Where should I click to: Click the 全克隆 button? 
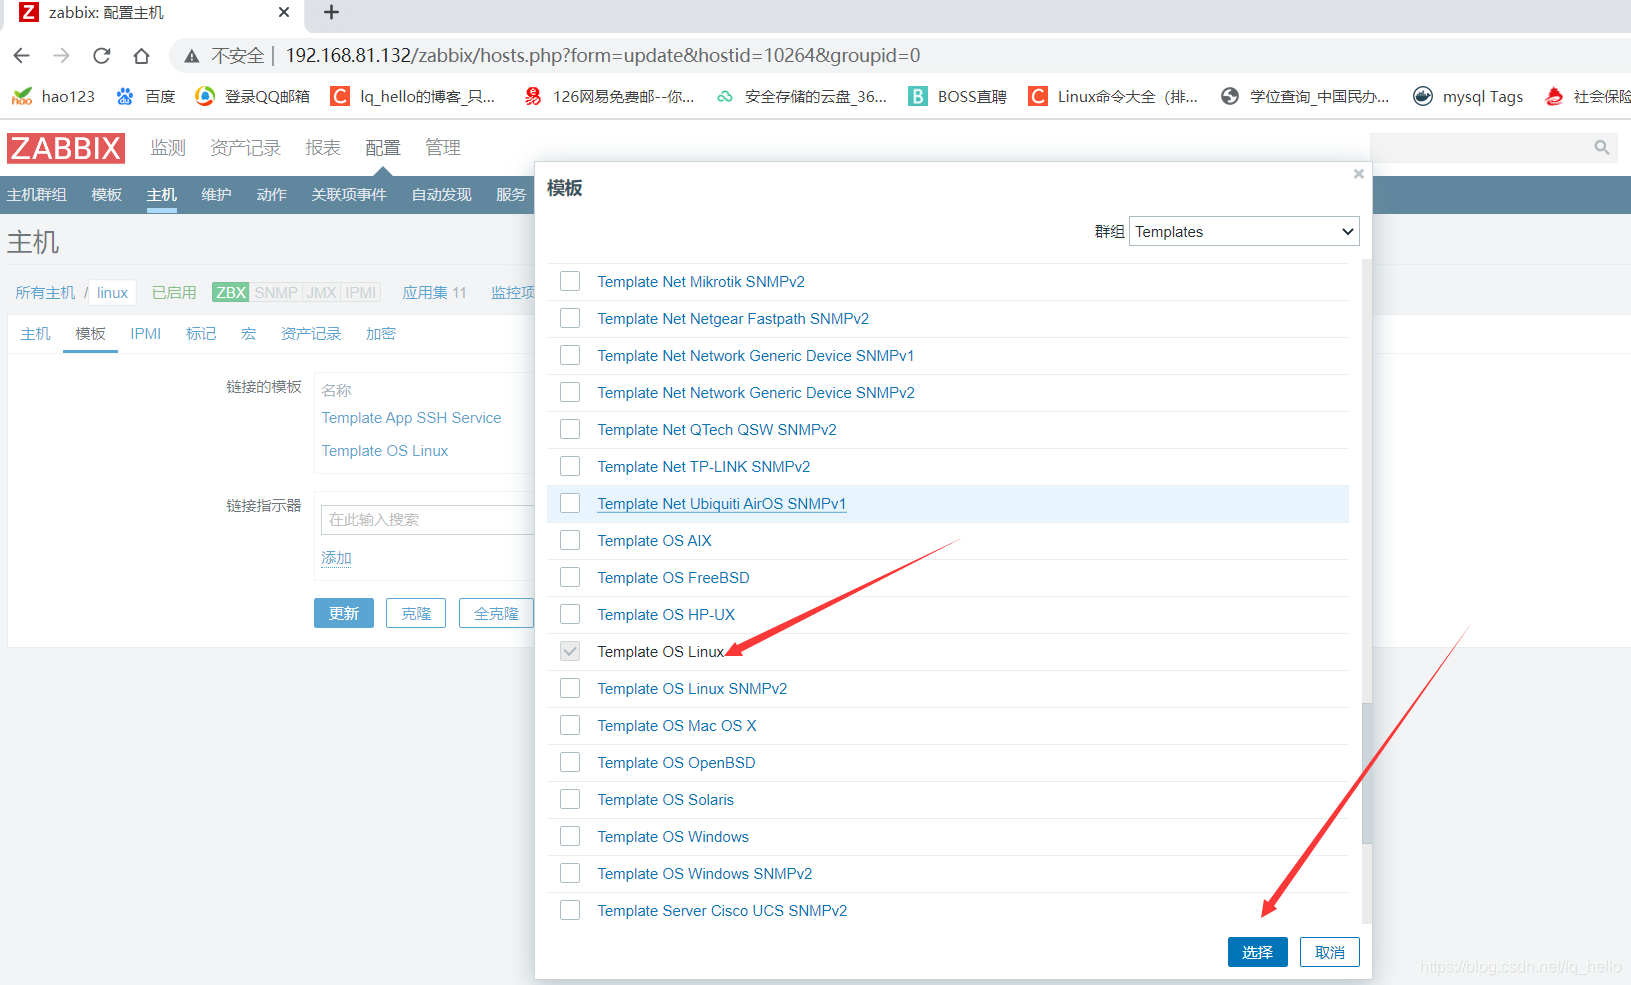[497, 613]
